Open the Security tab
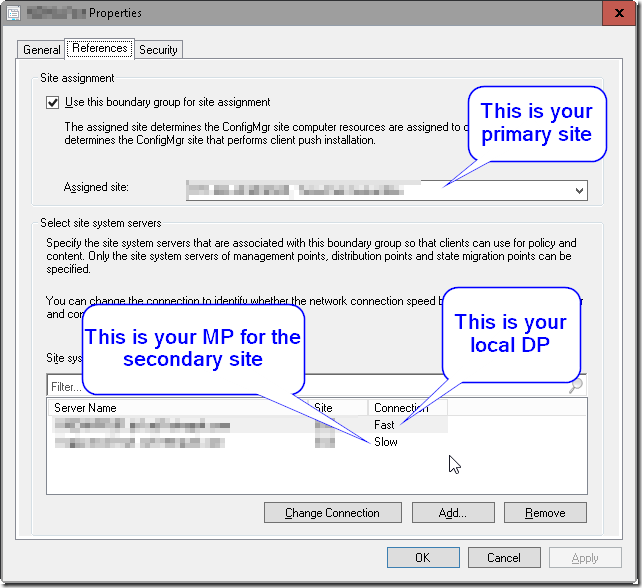The image size is (642, 588). [x=158, y=50]
